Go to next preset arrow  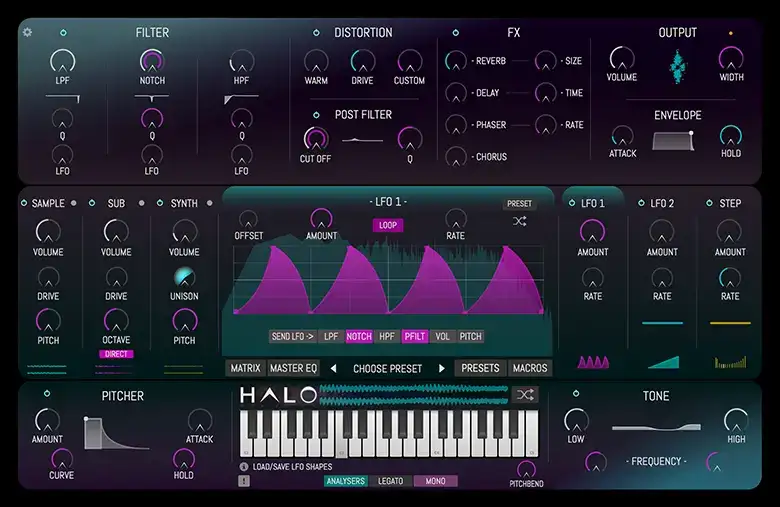tap(441, 369)
